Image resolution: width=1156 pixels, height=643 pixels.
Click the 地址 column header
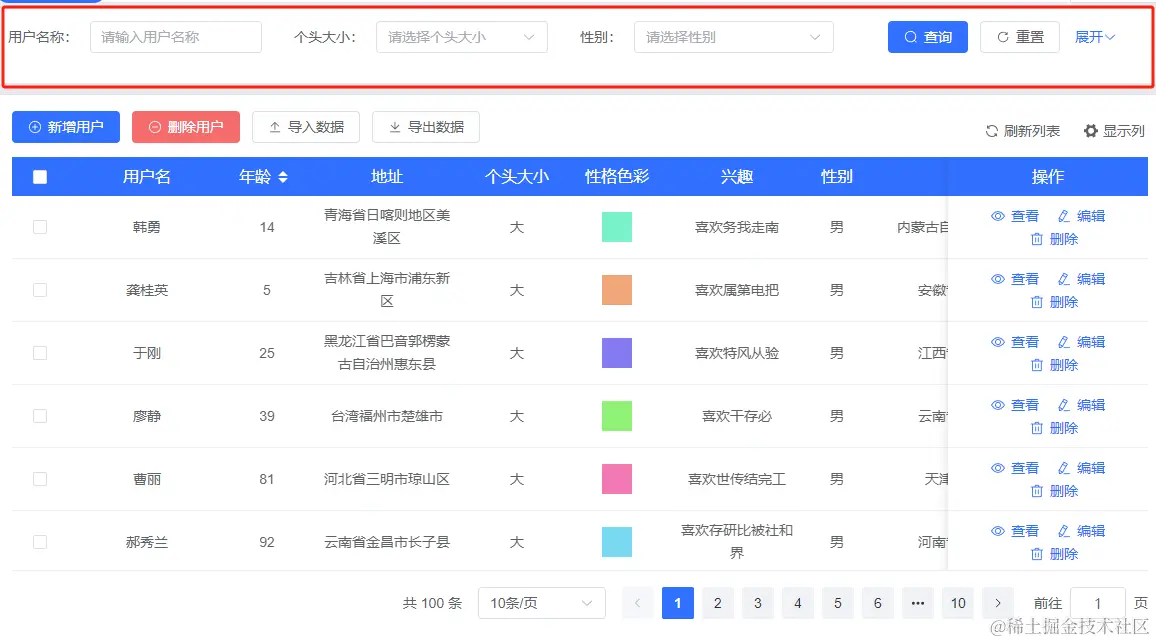tap(386, 177)
